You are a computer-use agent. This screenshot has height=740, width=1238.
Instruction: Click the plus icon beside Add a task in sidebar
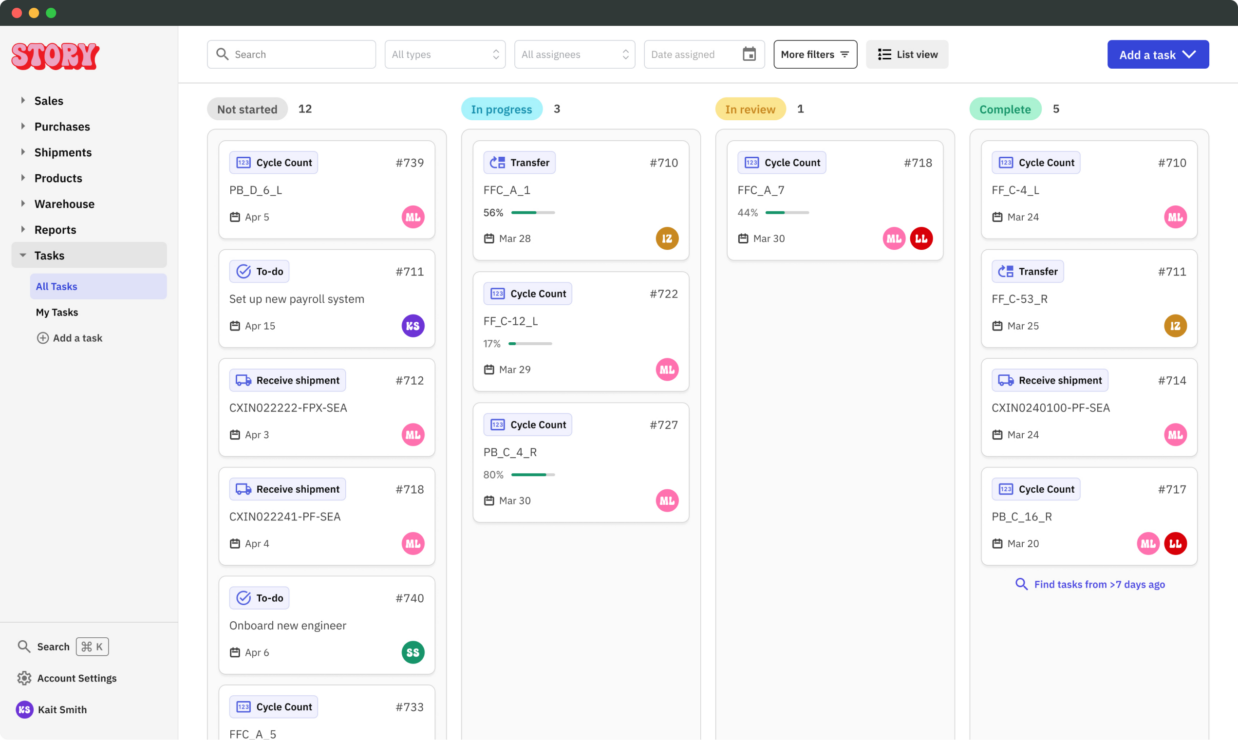coord(43,338)
